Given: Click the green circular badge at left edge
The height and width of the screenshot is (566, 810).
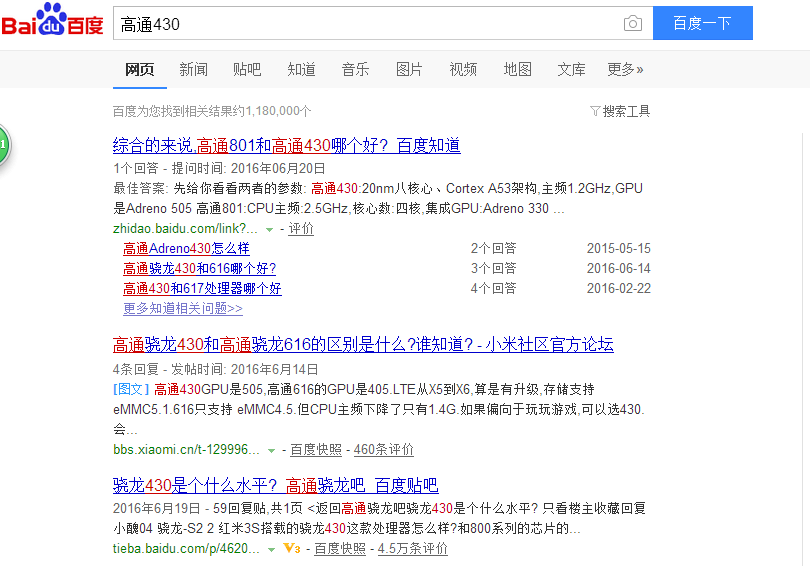Looking at the screenshot, I should tap(4, 145).
